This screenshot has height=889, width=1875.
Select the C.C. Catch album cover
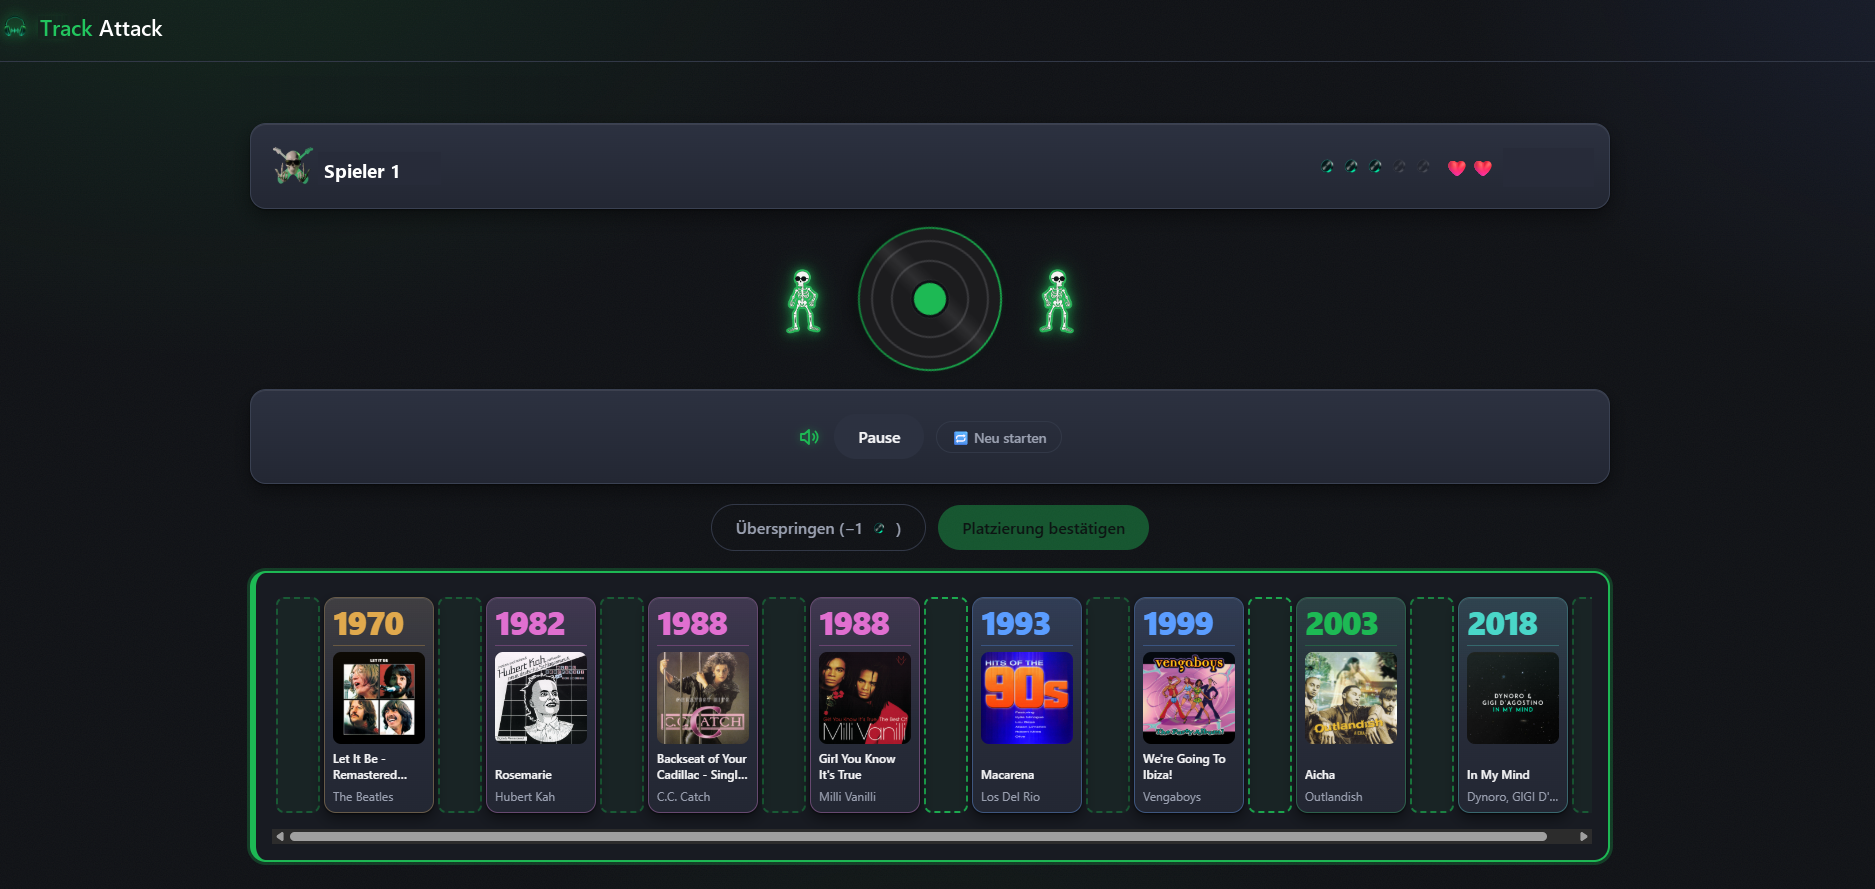(x=703, y=698)
